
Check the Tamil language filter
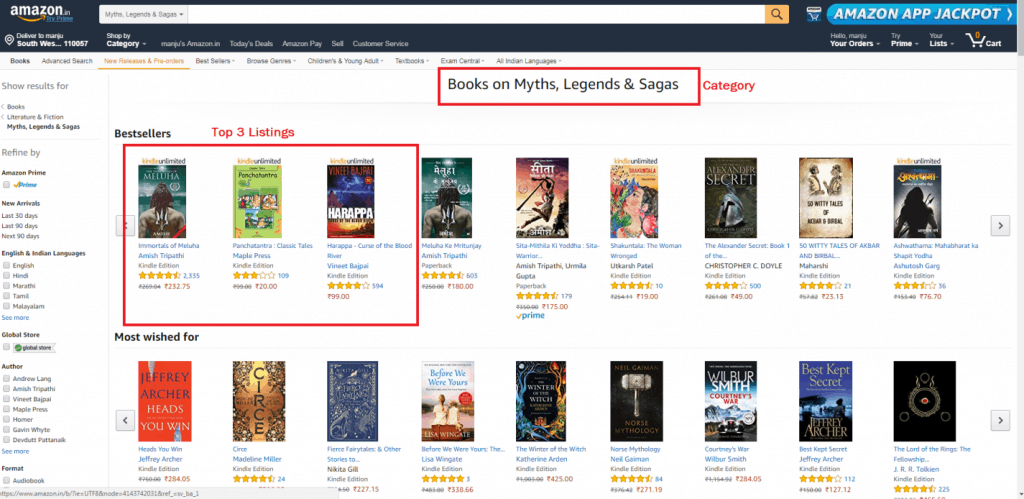tap(7, 296)
